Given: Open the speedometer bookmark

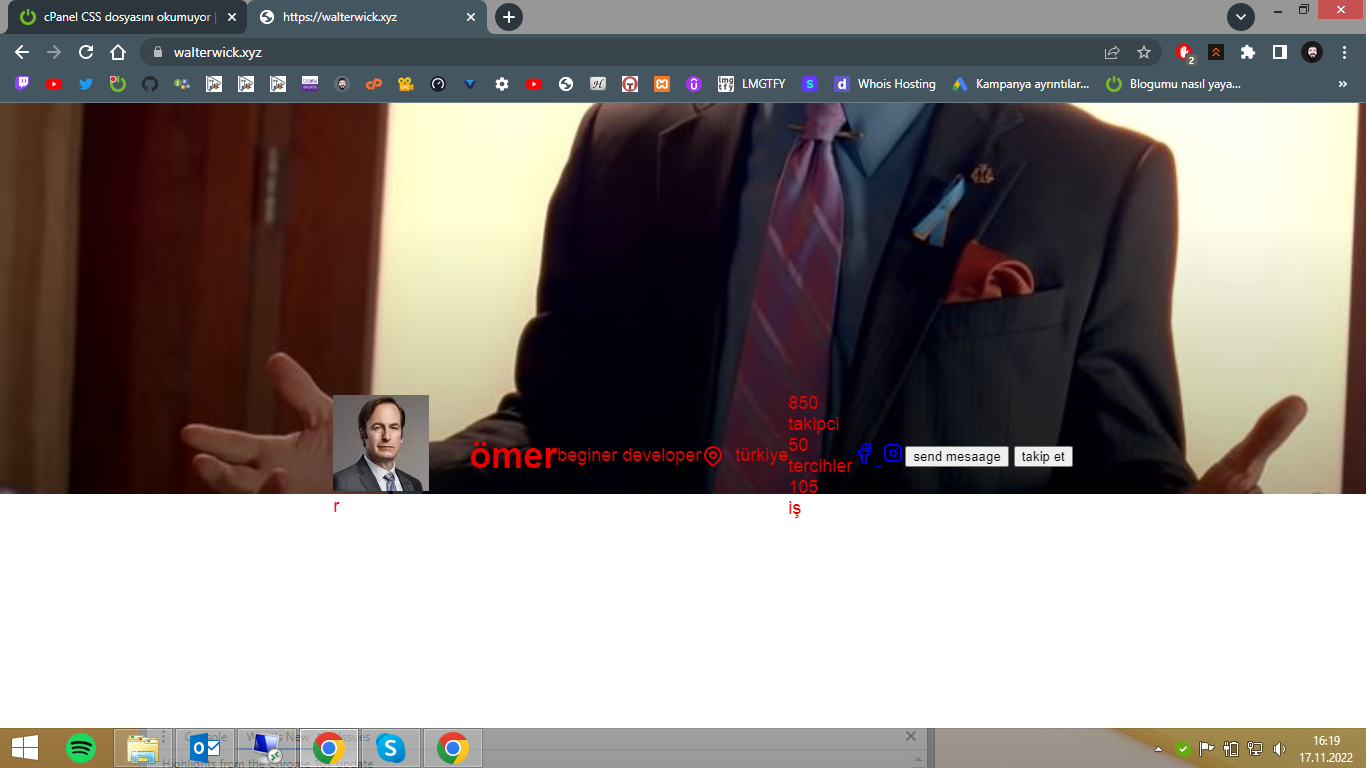Looking at the screenshot, I should pyautogui.click(x=438, y=84).
